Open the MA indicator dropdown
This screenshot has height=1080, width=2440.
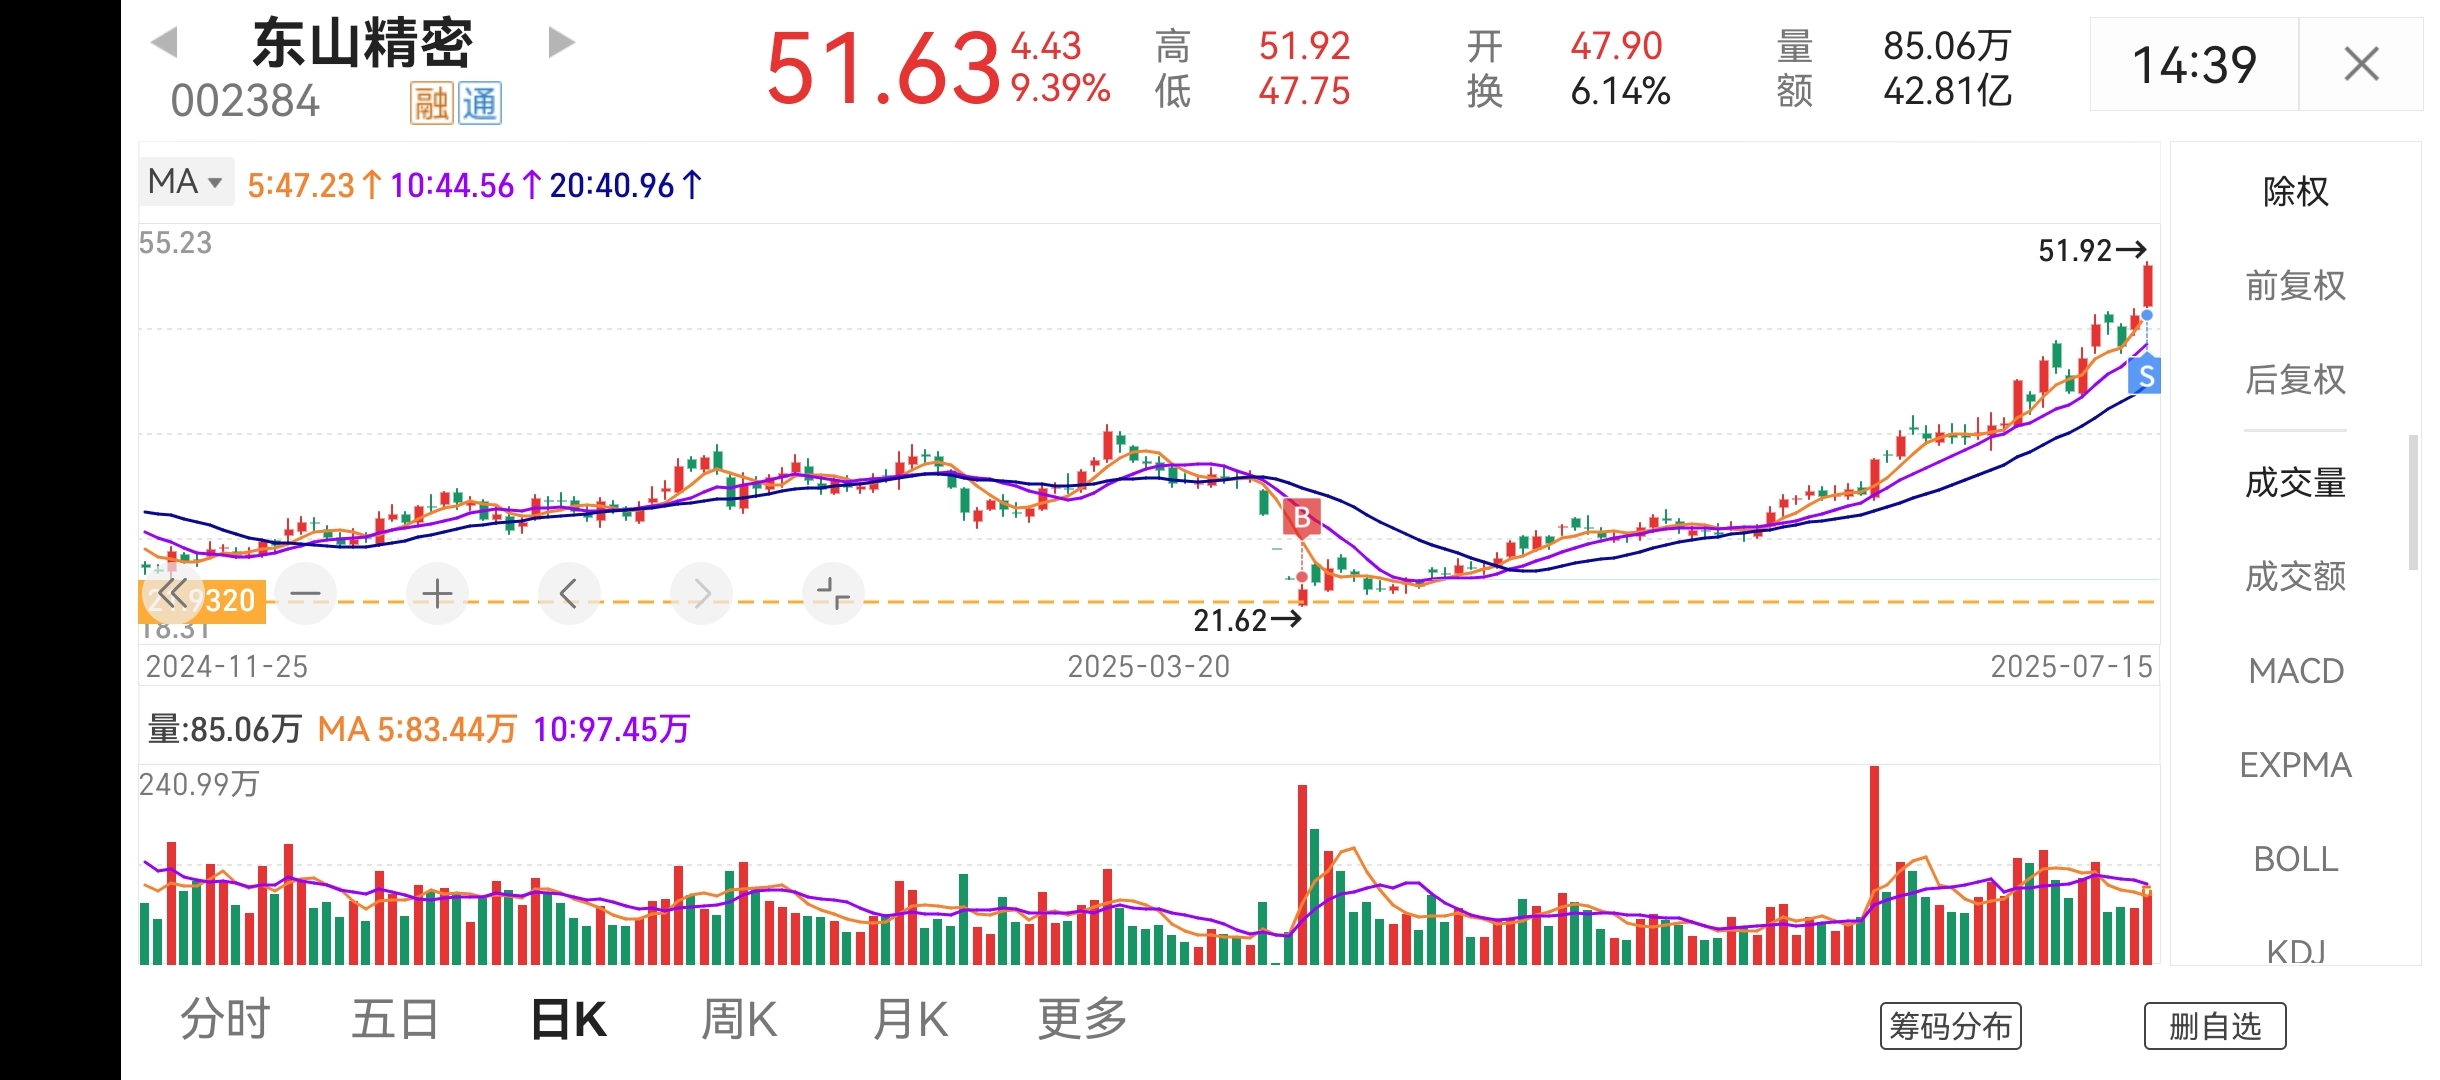tap(186, 182)
